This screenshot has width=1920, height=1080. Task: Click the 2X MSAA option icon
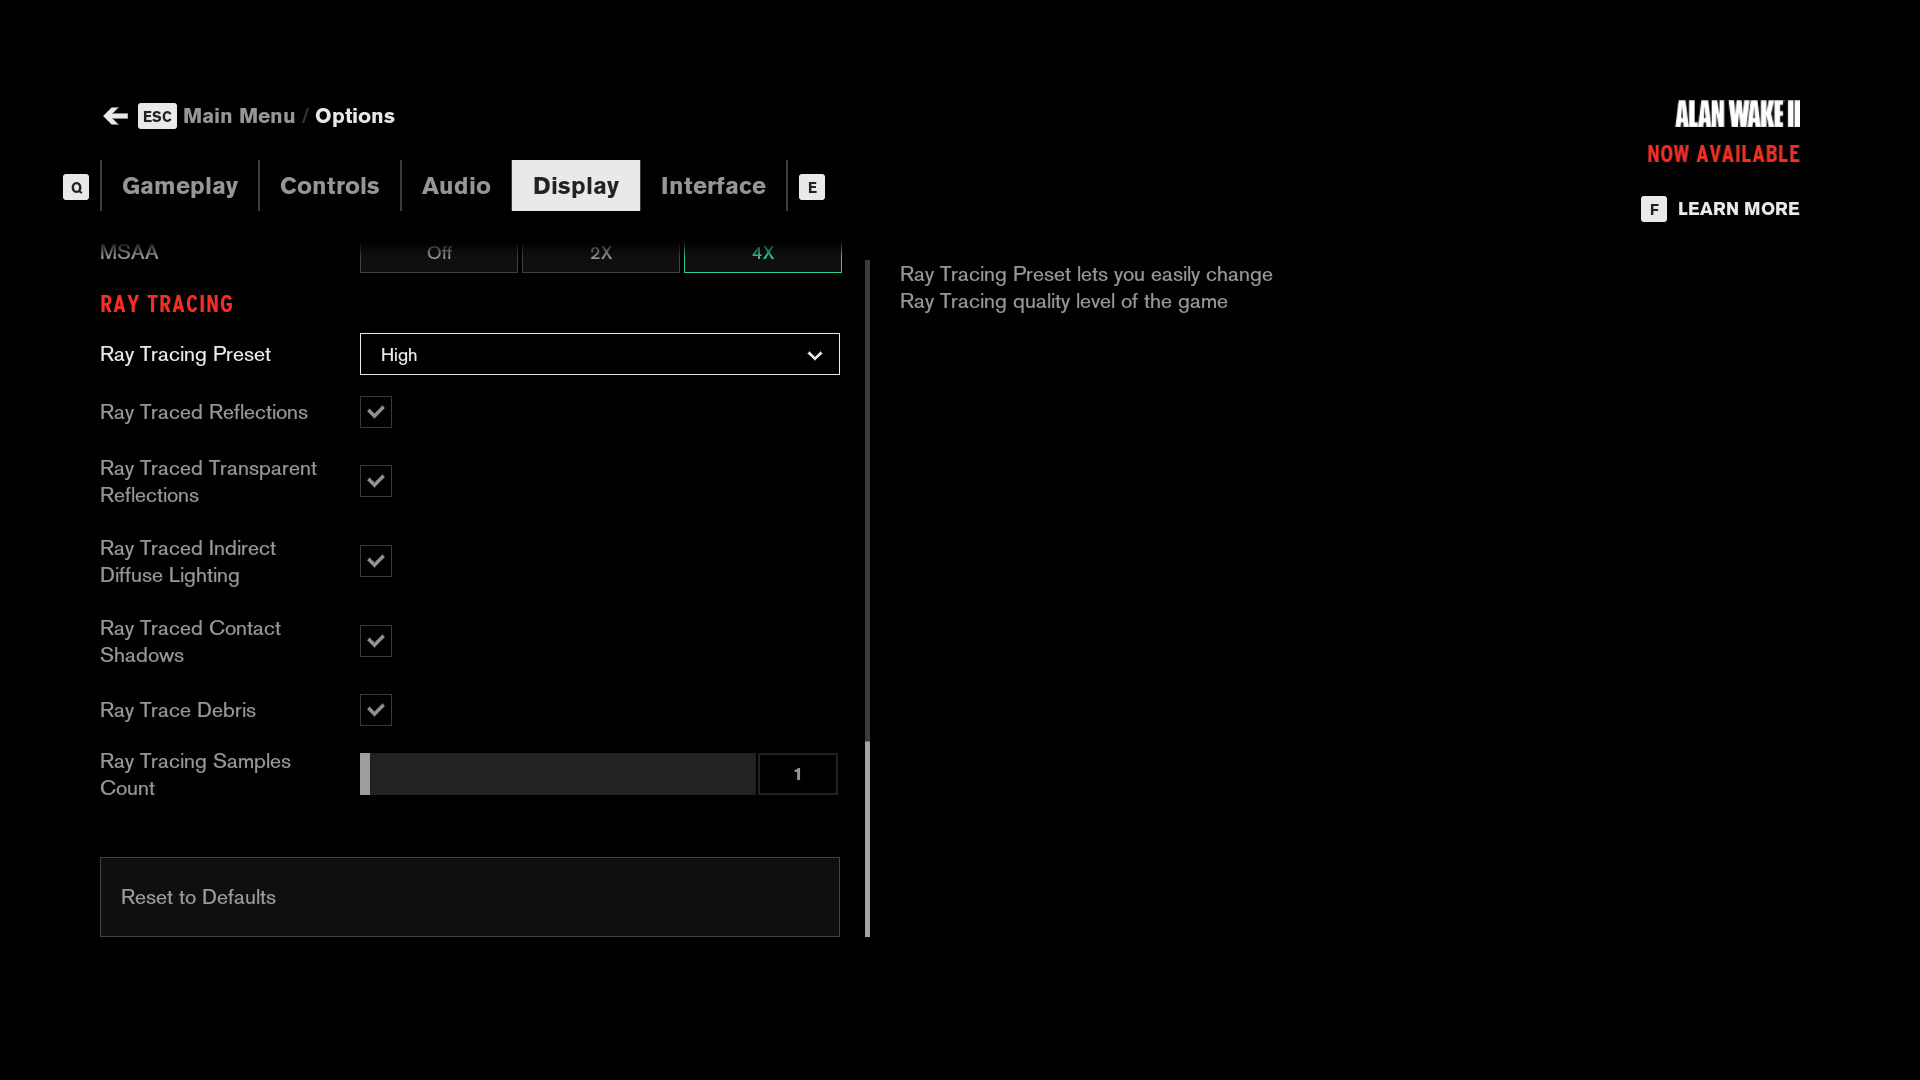[601, 252]
